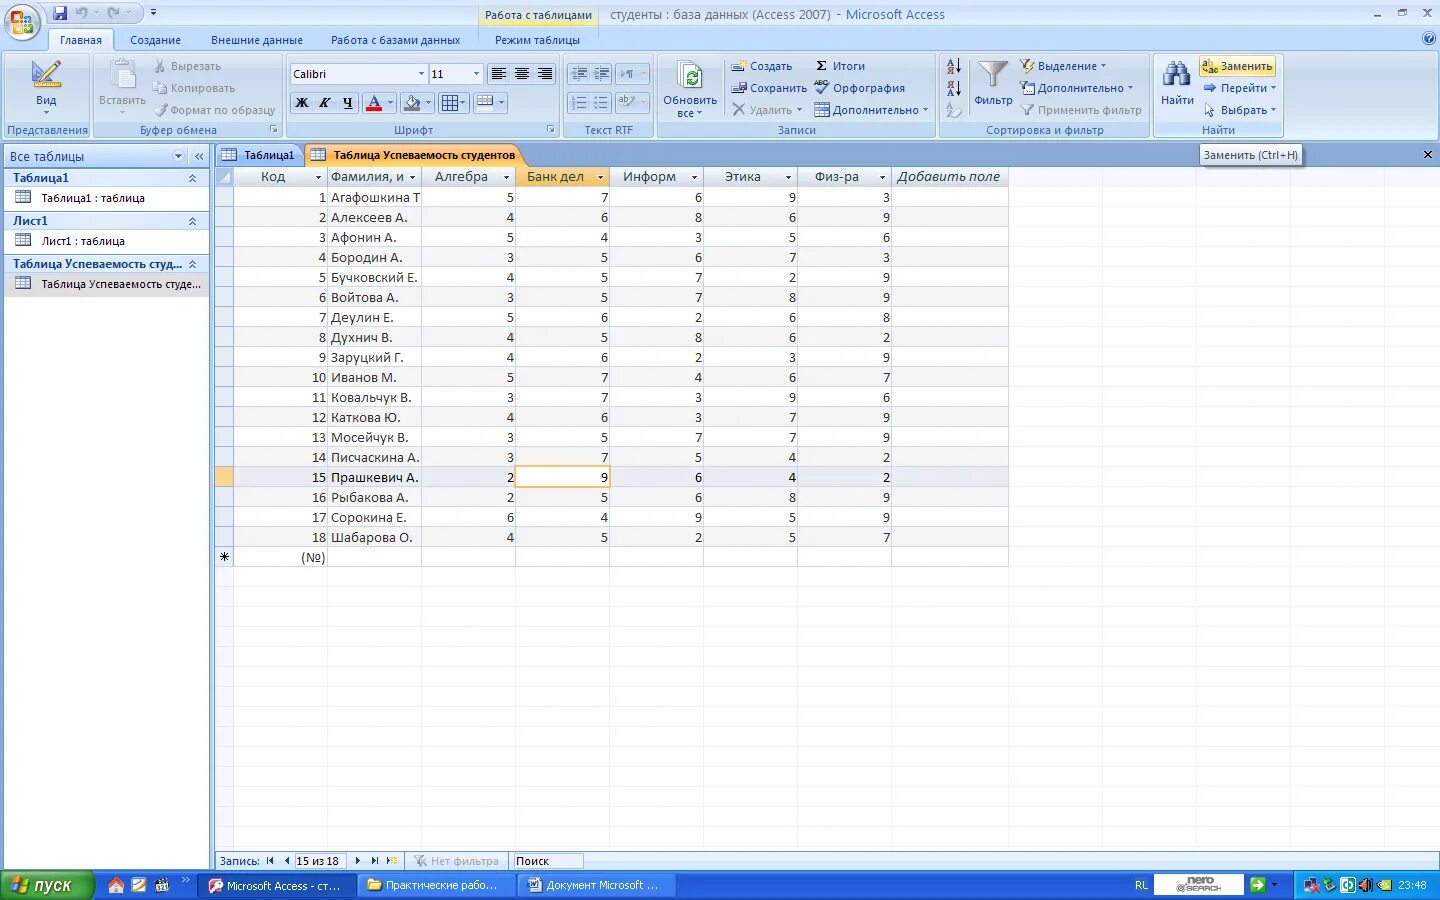Click the record number box 15 из 18
Viewport: 1440px width, 900px height.
click(x=319, y=861)
